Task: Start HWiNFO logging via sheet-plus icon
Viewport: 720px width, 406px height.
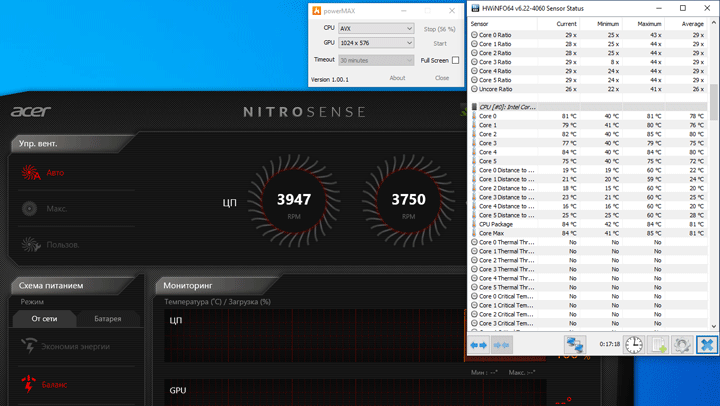Action: [658, 345]
